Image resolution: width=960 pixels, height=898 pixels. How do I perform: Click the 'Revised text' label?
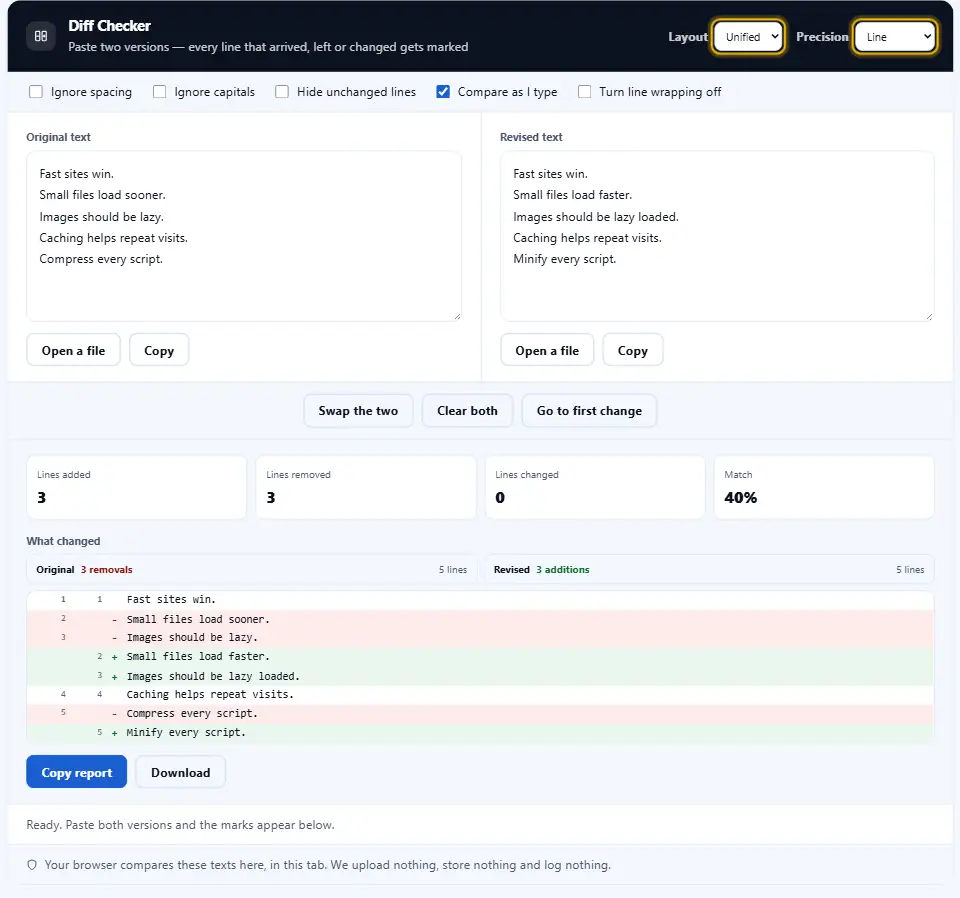point(531,137)
